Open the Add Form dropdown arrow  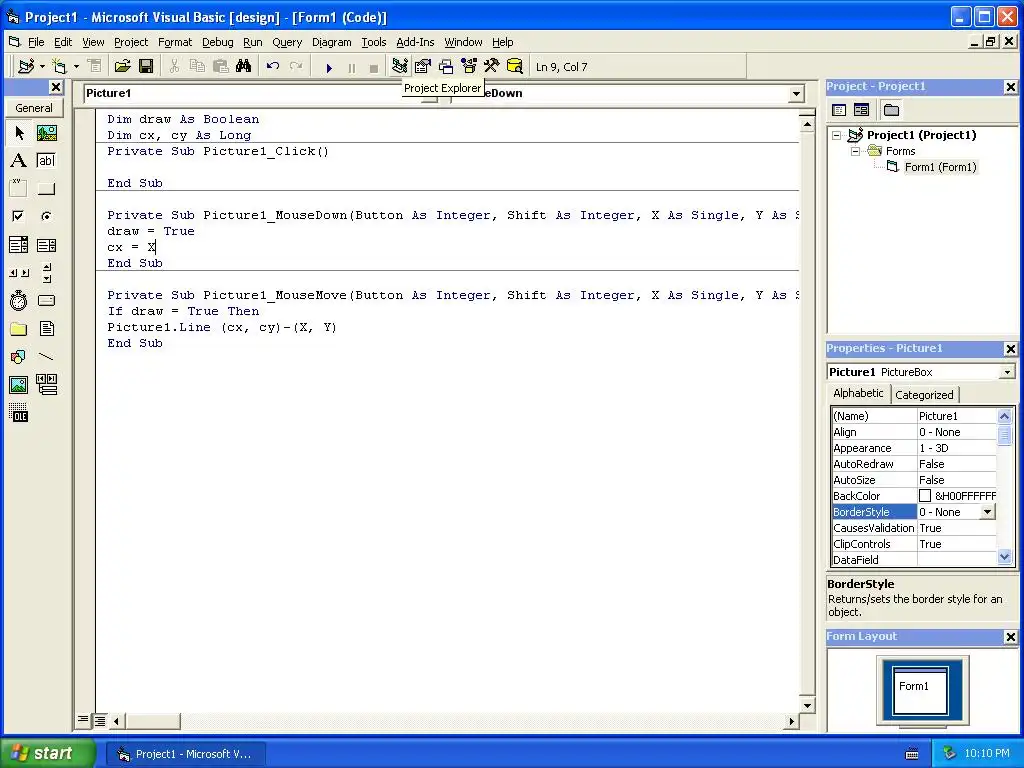pos(76,67)
